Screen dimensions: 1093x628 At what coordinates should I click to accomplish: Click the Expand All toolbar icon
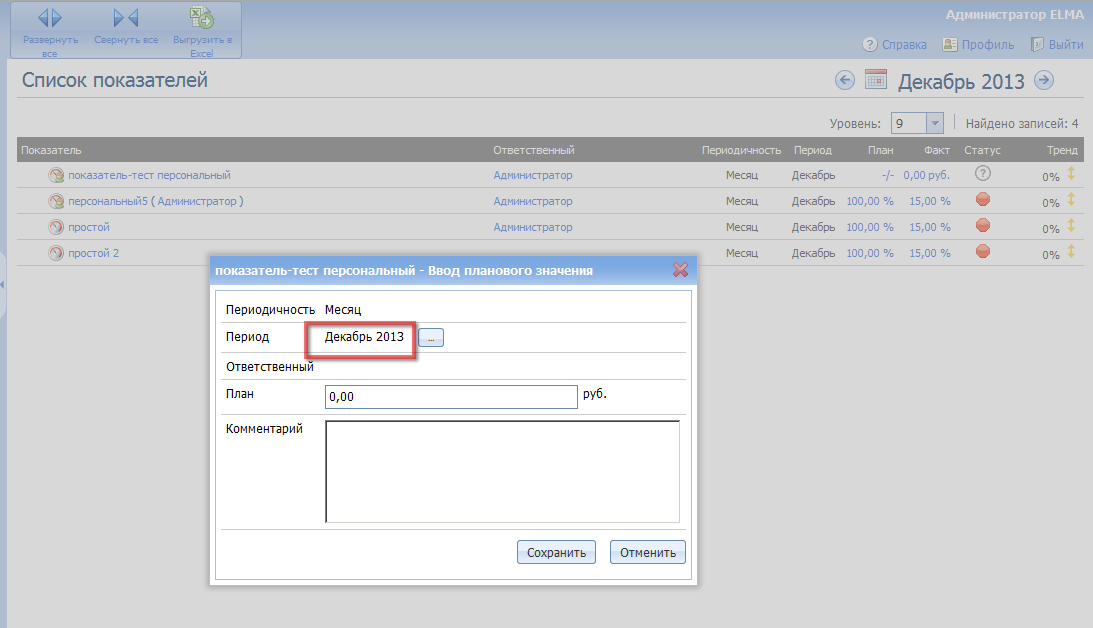tap(50, 18)
